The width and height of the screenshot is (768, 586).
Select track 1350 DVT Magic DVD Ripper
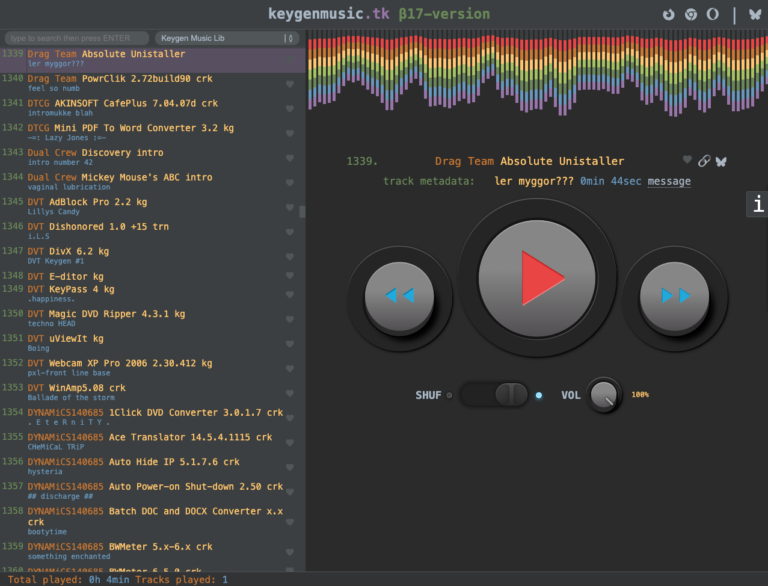point(147,318)
